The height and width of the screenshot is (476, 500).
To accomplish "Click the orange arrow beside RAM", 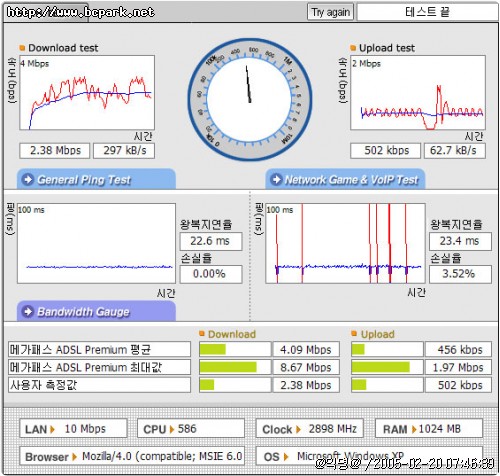I will click(414, 429).
